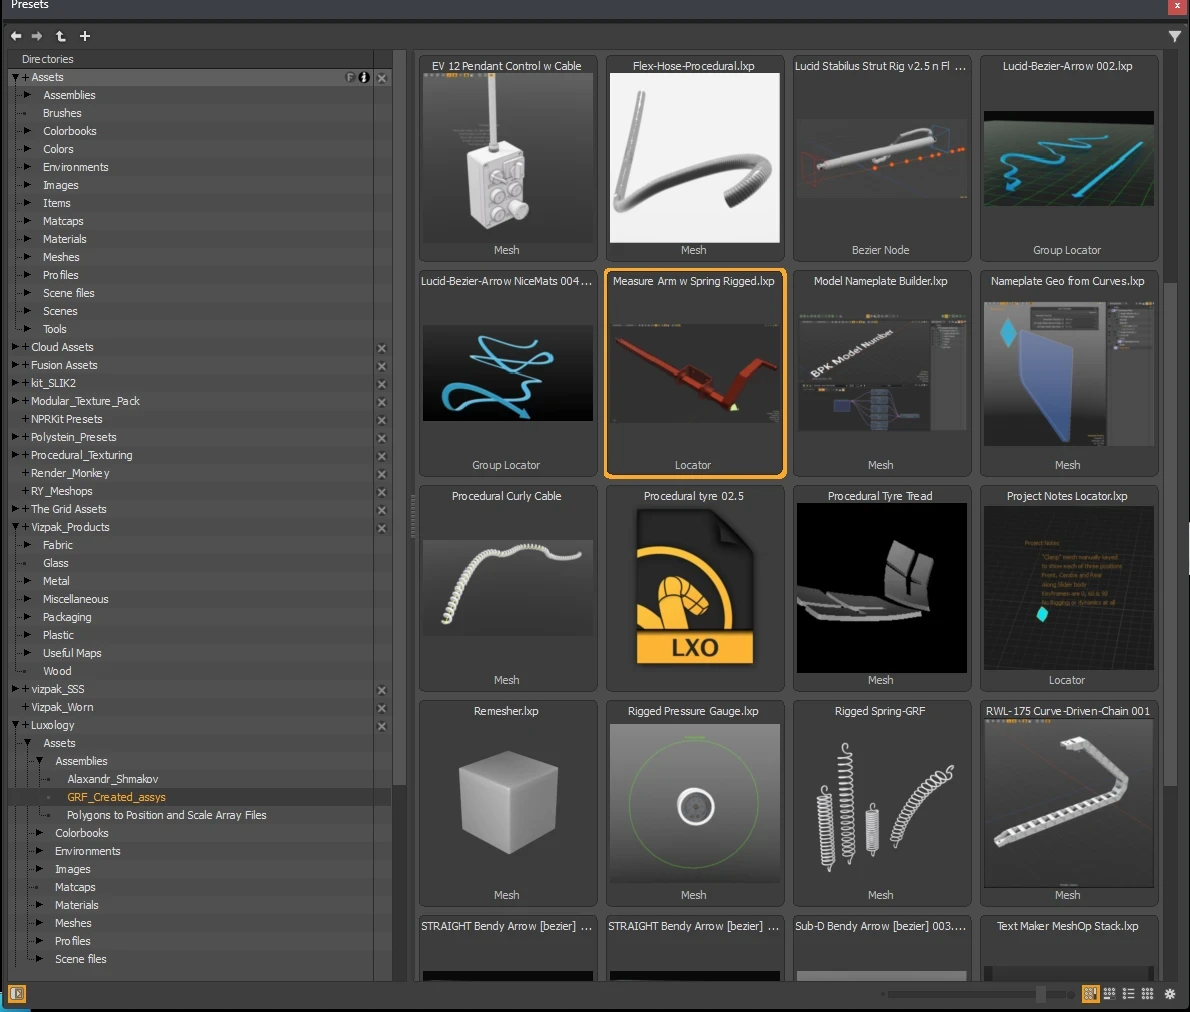Click the plus icon to add a directory path

pos(85,36)
